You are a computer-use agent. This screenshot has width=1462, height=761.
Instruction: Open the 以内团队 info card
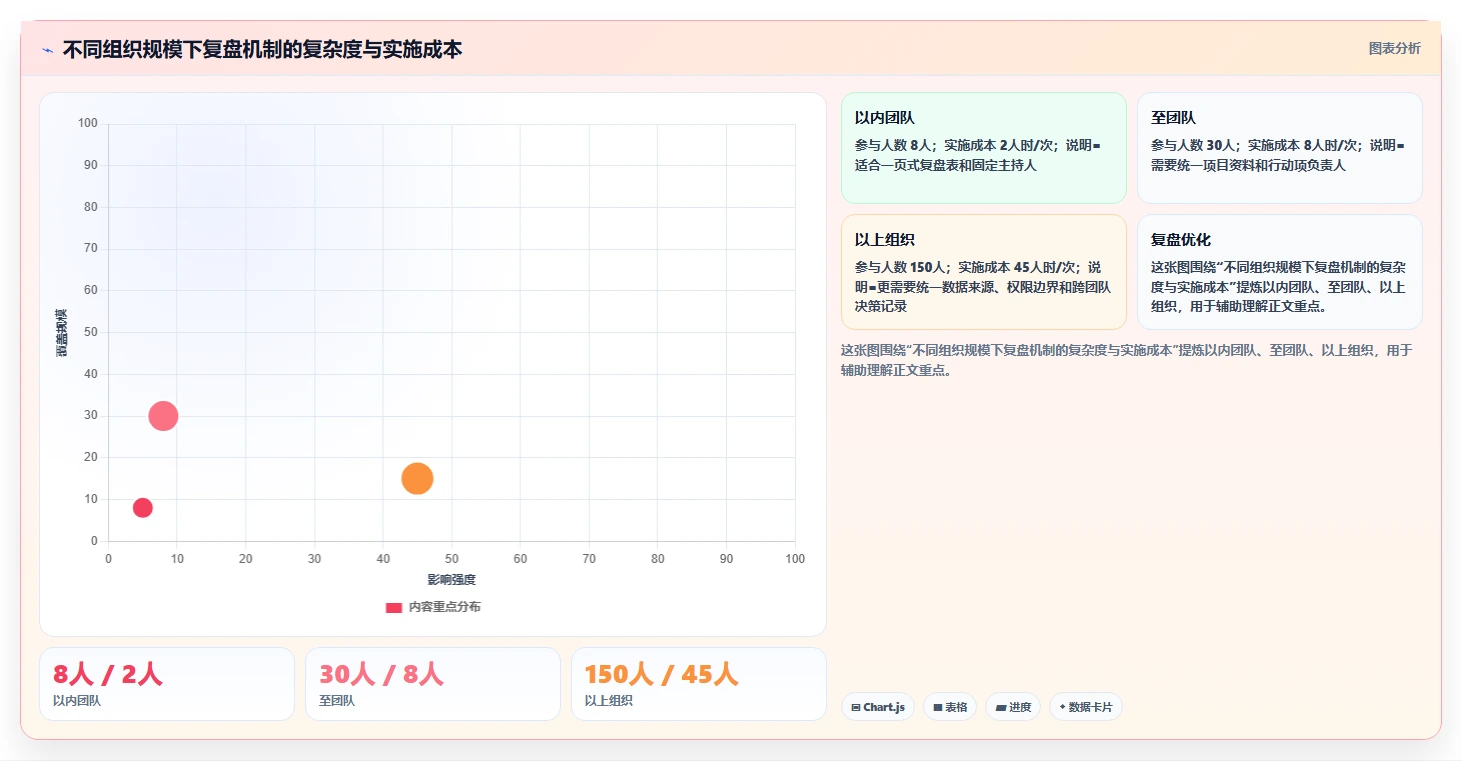pos(984,148)
